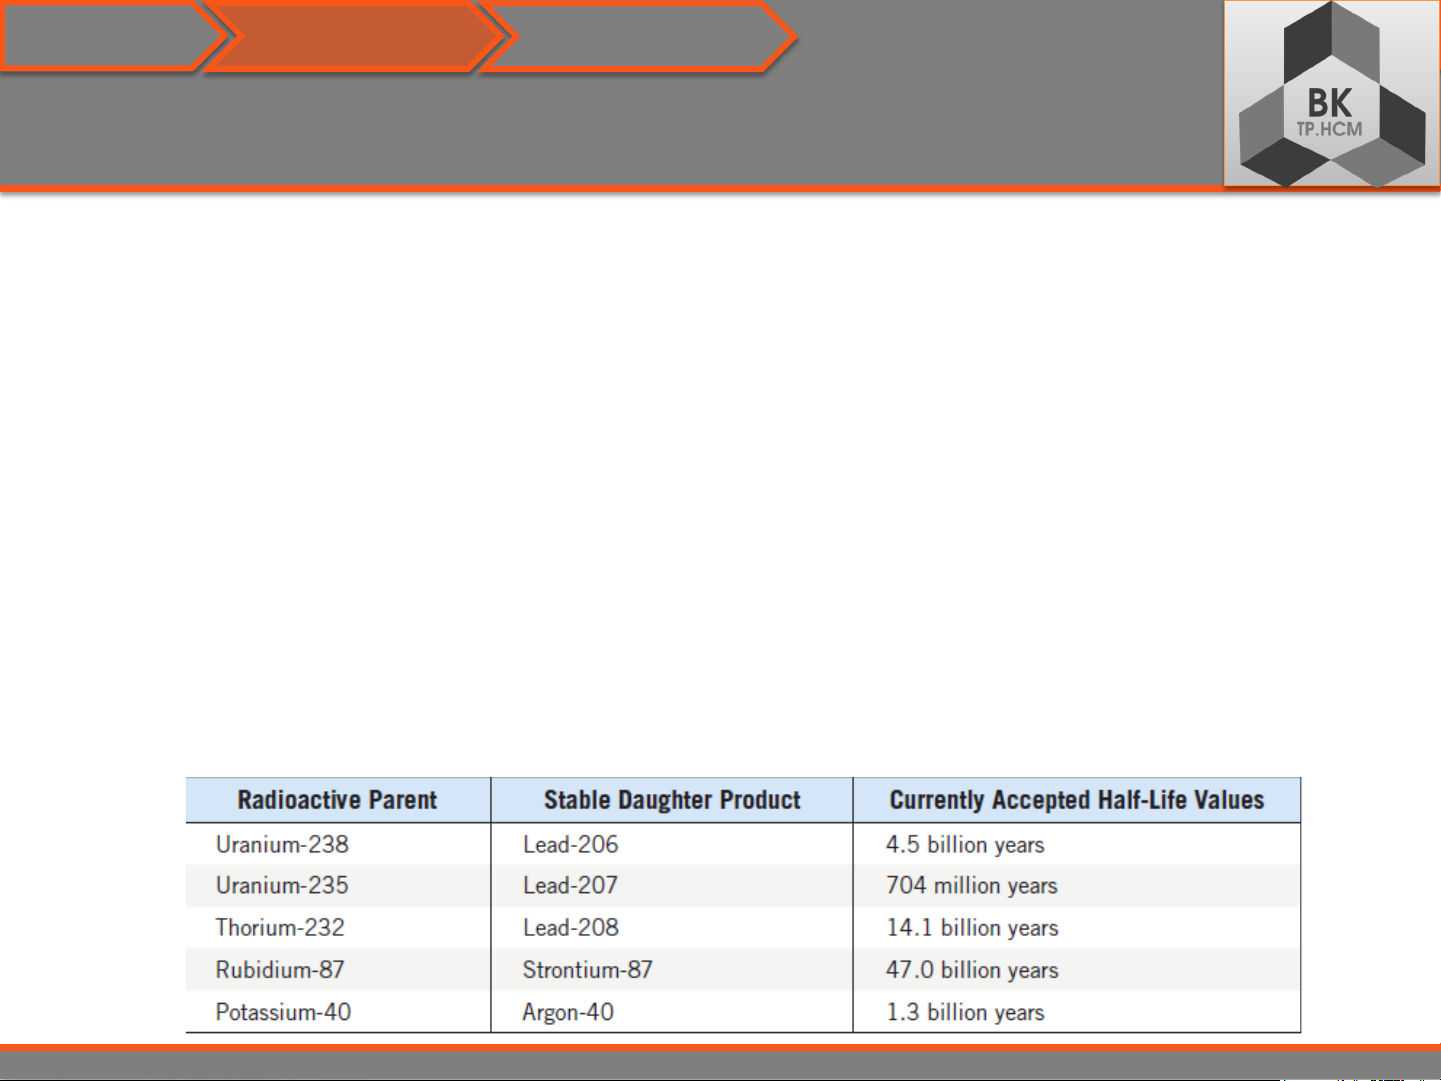The width and height of the screenshot is (1441, 1081).
Task: Click the "Radioactive Parent" column header
Action: click(338, 800)
